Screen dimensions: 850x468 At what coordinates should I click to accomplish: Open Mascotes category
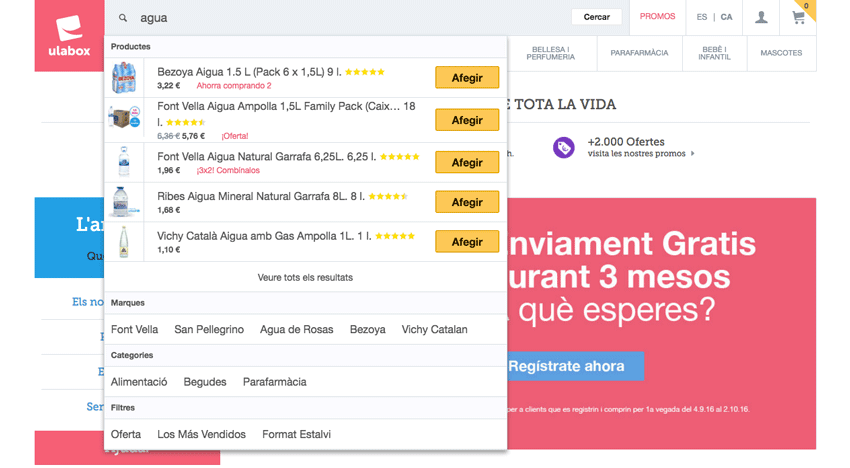(781, 53)
